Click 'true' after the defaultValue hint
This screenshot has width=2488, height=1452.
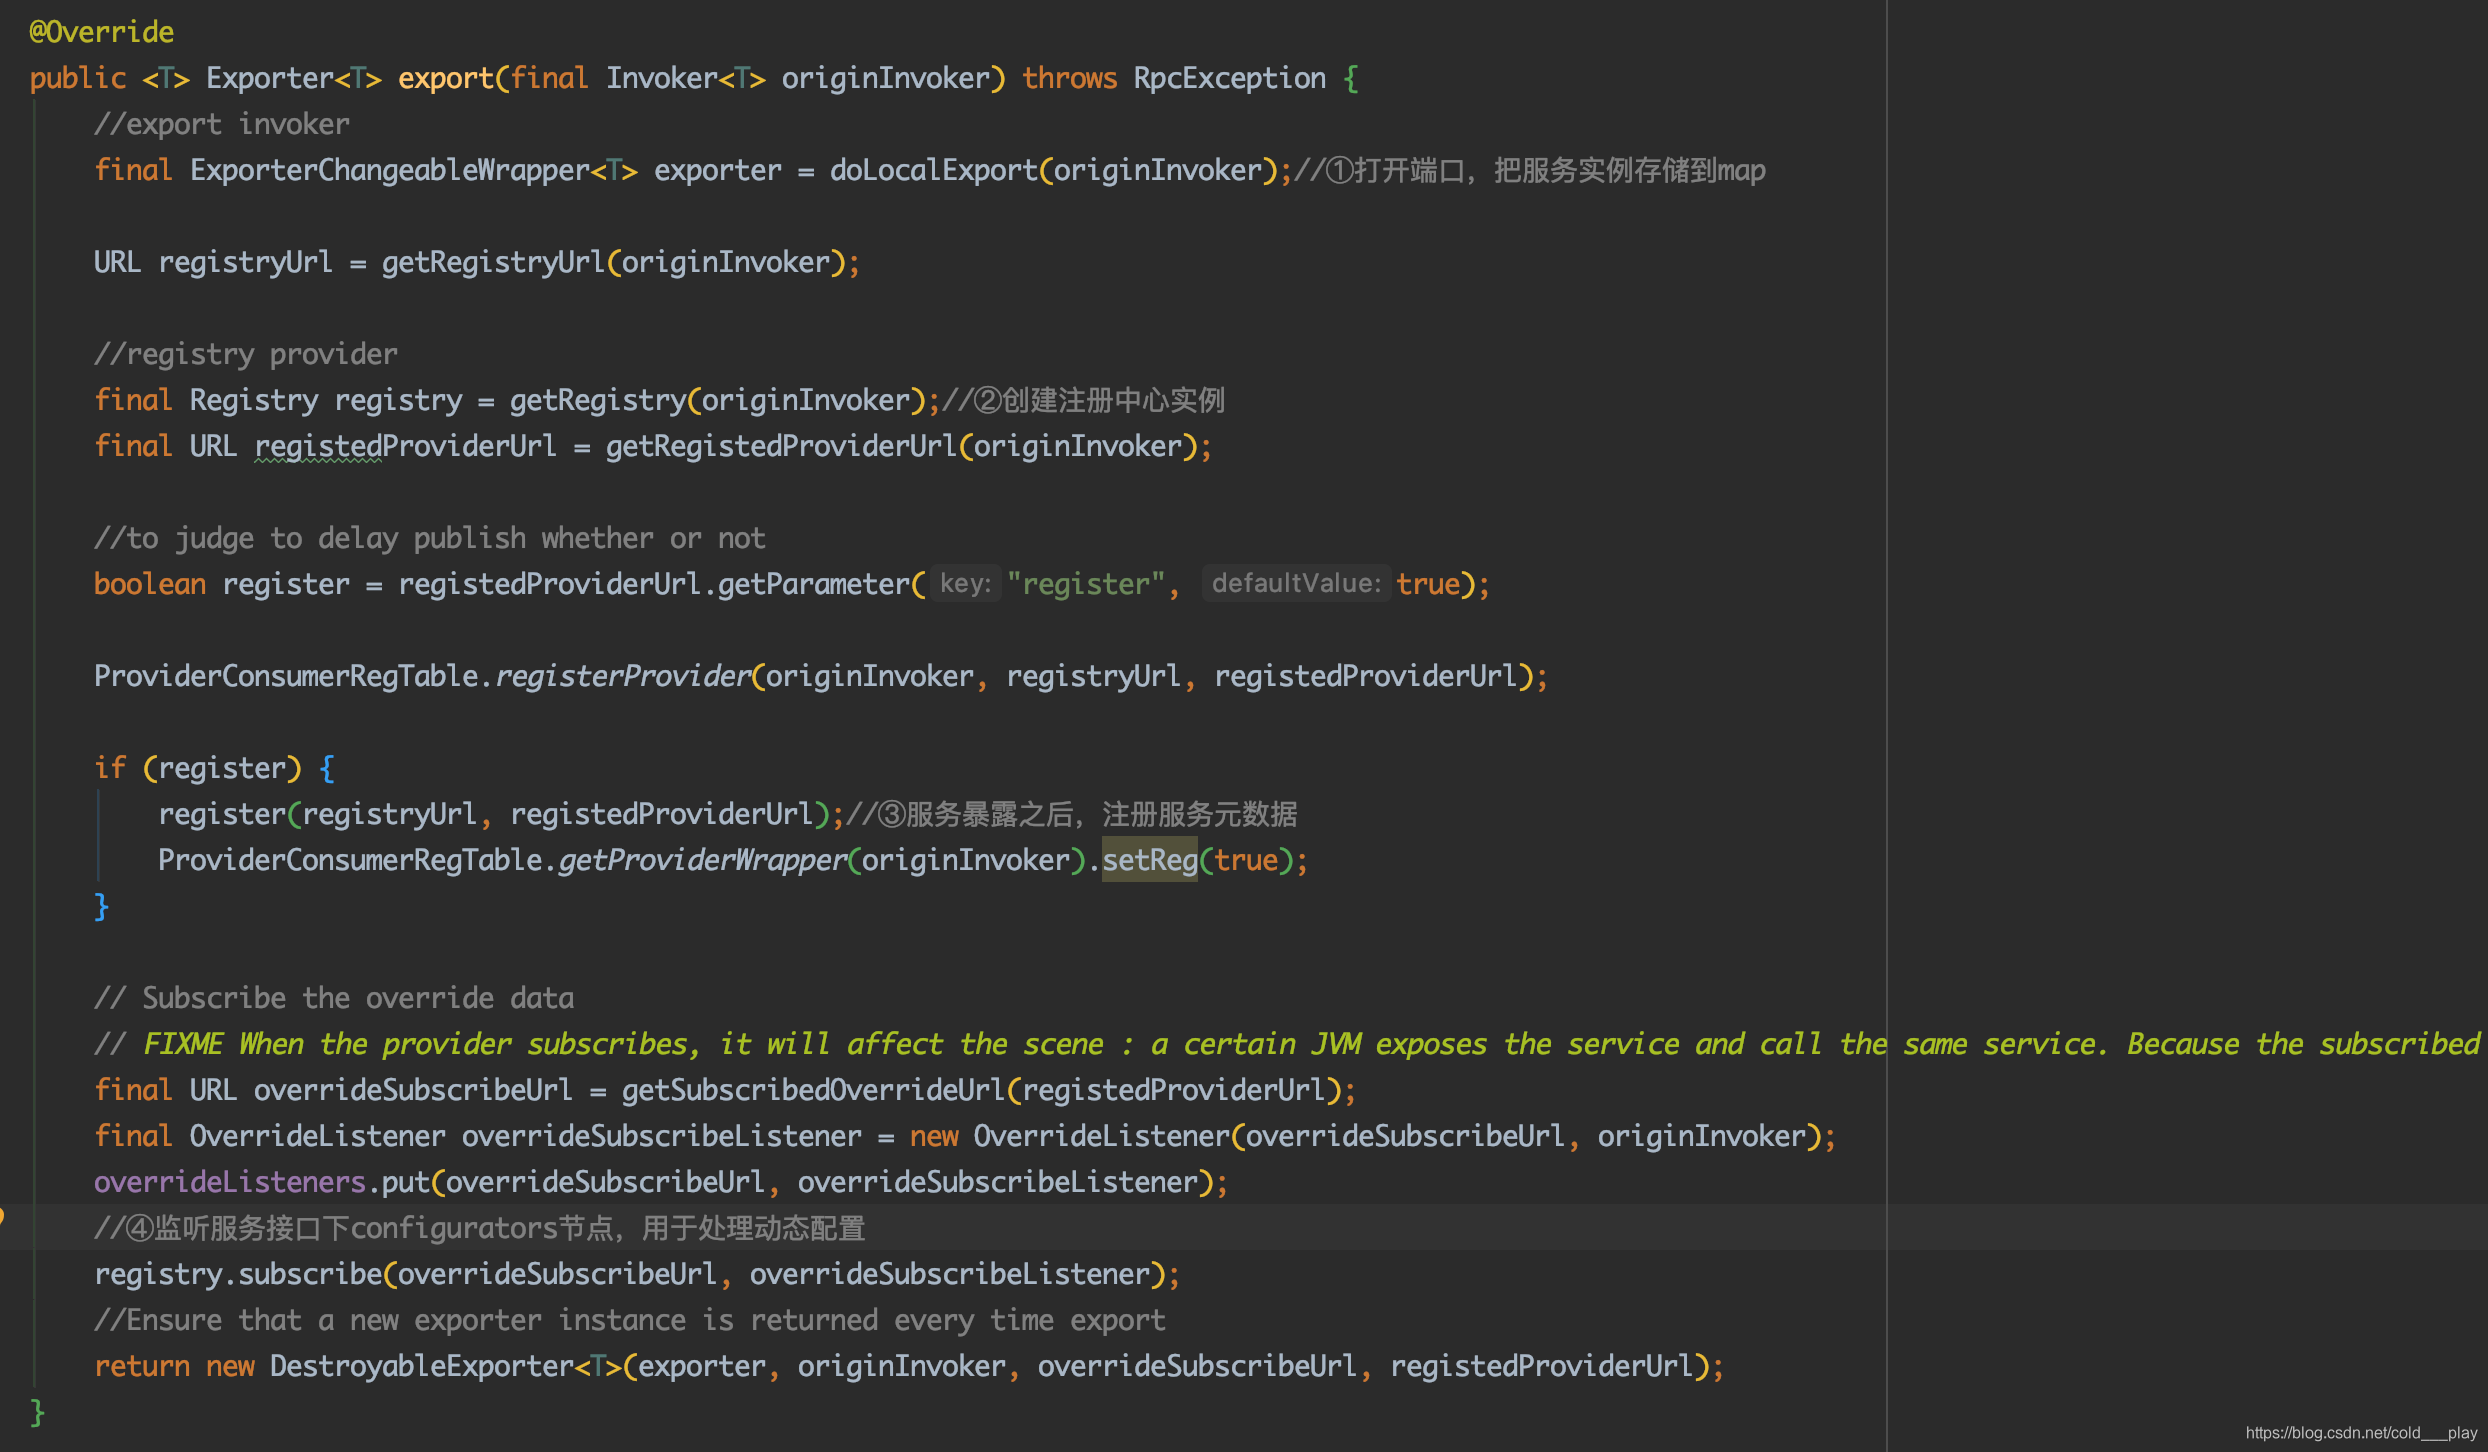coord(1428,584)
